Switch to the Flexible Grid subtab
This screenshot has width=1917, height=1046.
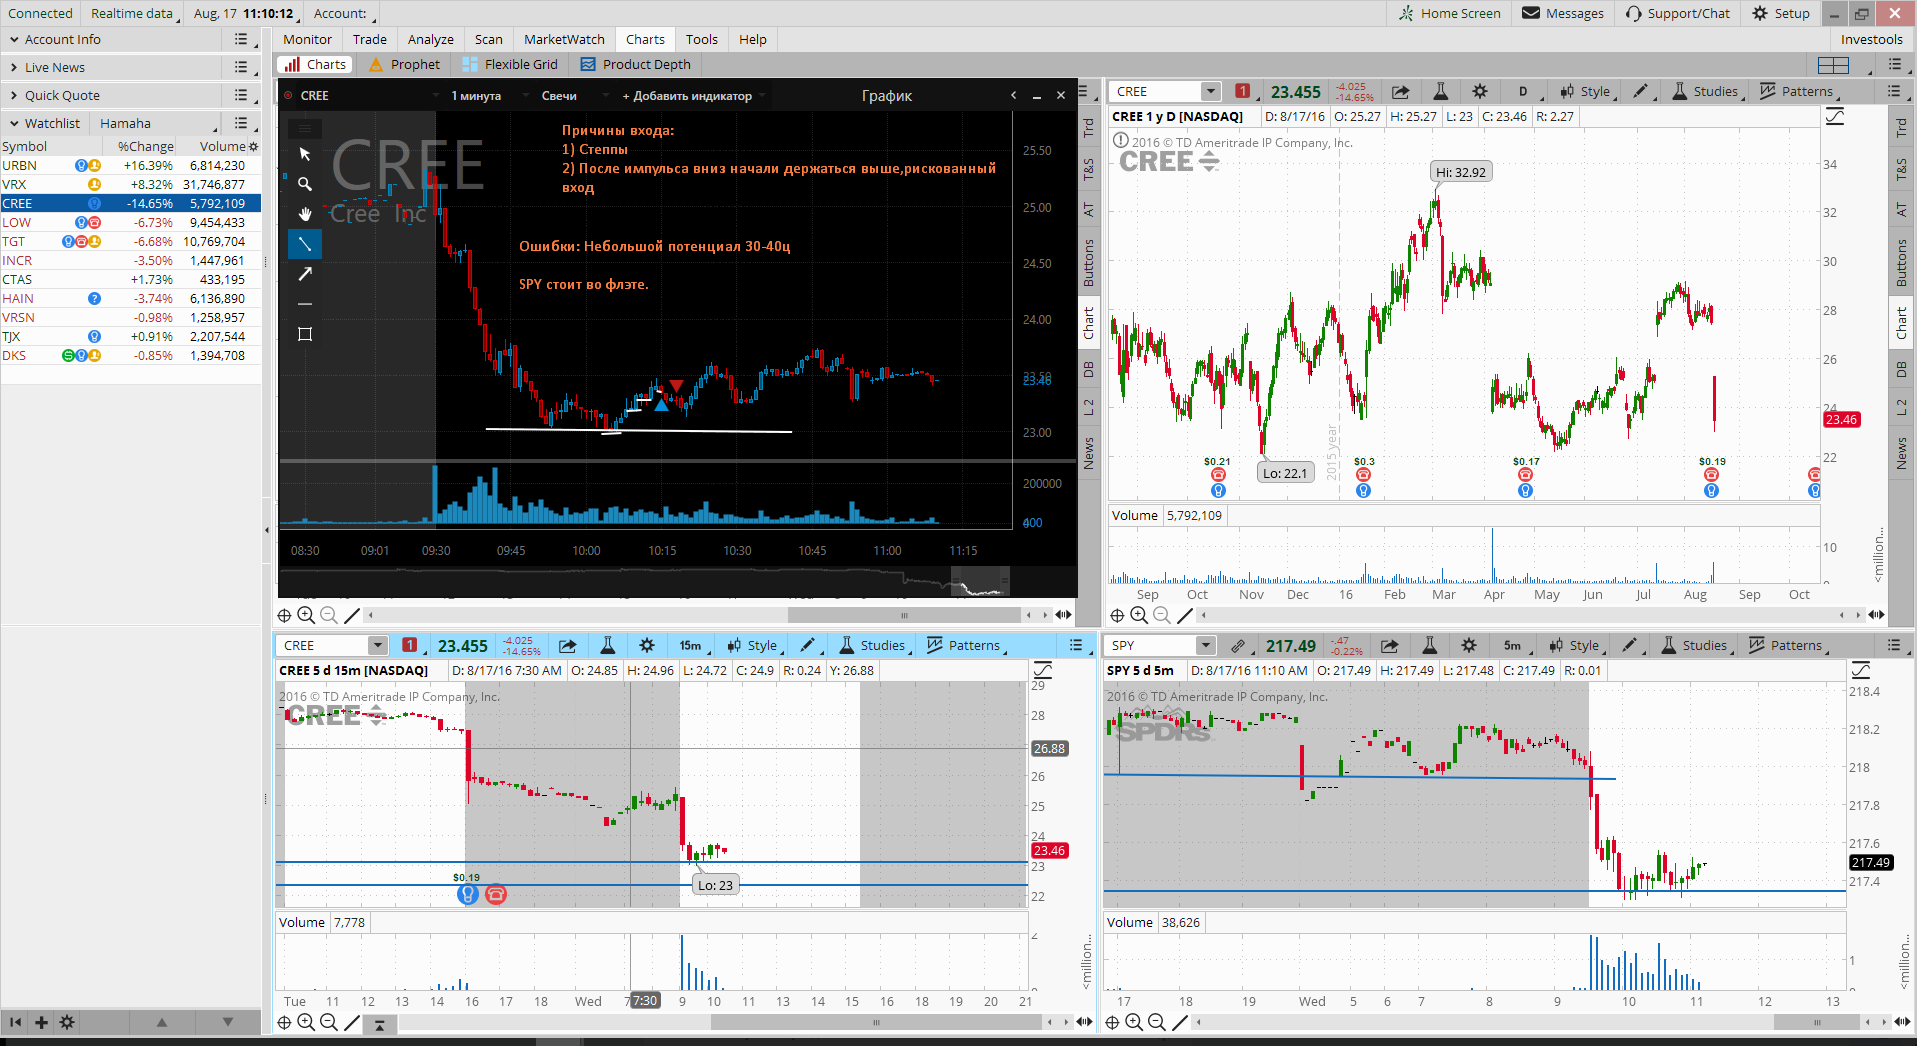pos(511,65)
